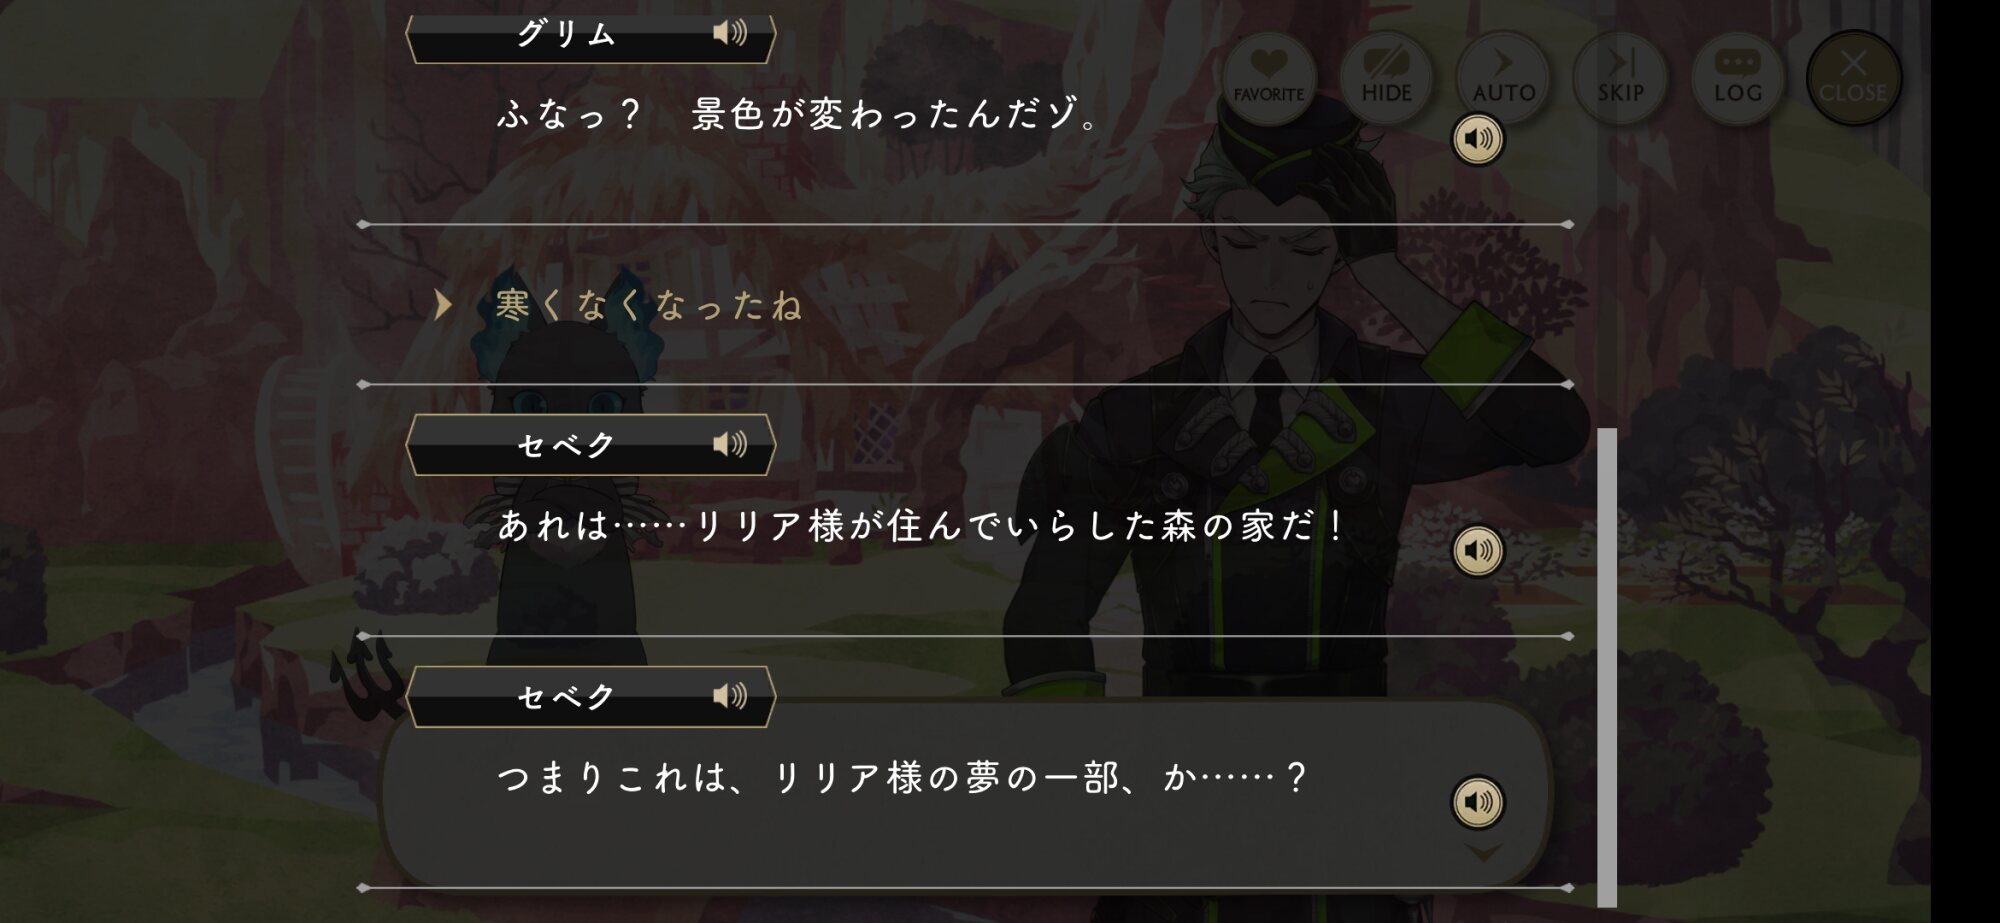Click the down chevron in the dialogue box

pos(1483,852)
